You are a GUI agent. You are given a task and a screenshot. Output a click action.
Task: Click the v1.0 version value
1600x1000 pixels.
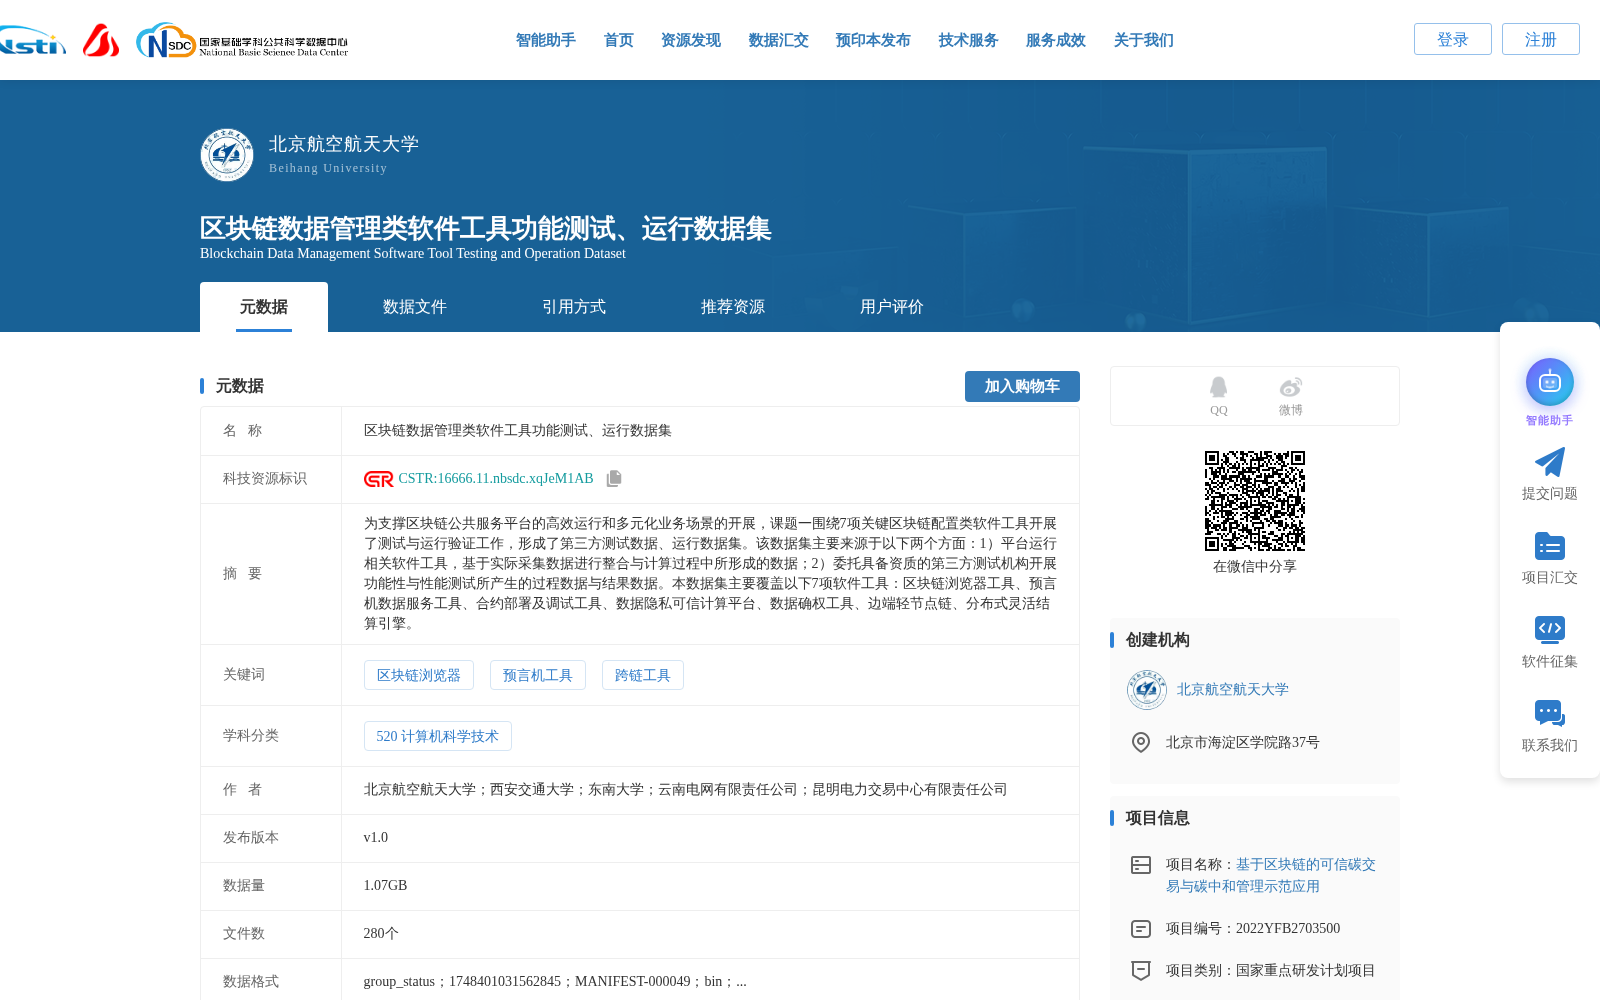tap(376, 838)
